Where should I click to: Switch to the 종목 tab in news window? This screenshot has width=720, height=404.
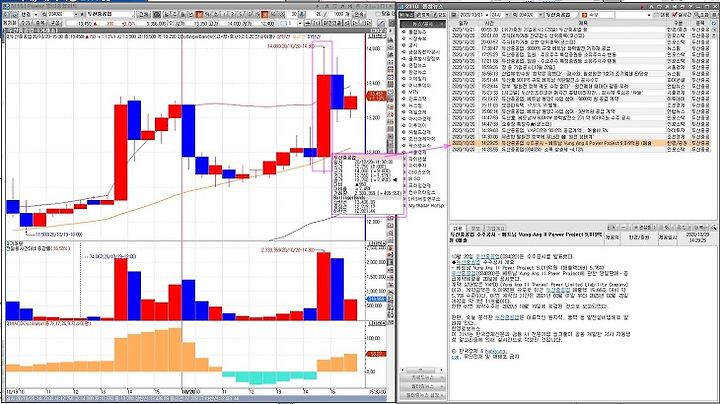click(x=423, y=15)
